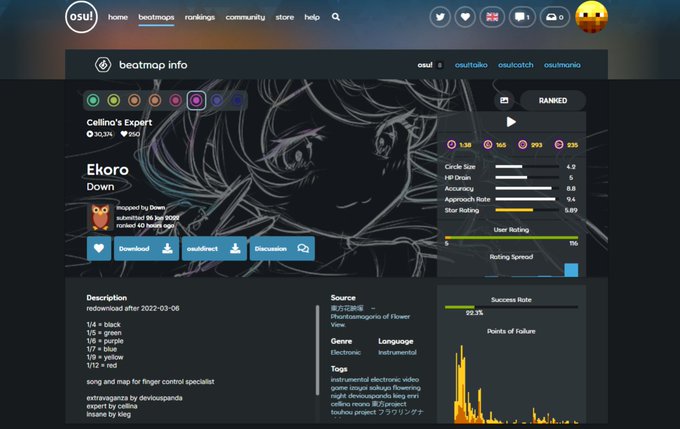This screenshot has width=680, height=429.
Task: Click the User Rating bar
Action: click(x=511, y=237)
